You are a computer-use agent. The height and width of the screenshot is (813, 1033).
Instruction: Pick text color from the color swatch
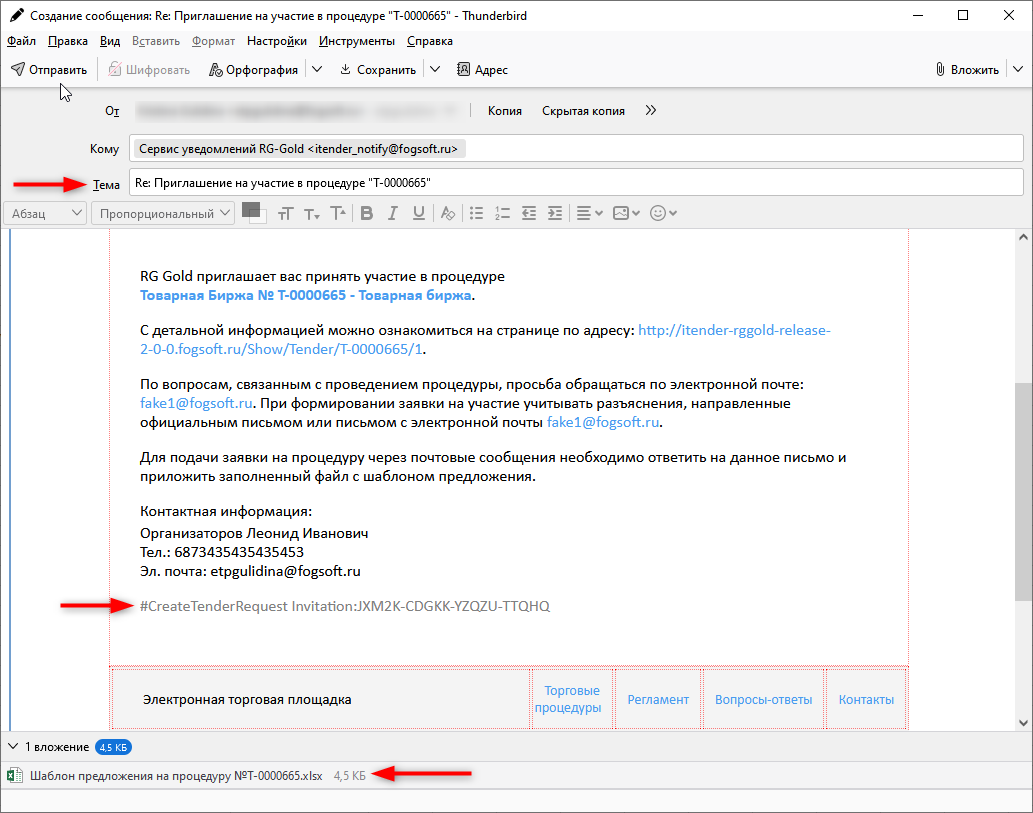pos(251,210)
